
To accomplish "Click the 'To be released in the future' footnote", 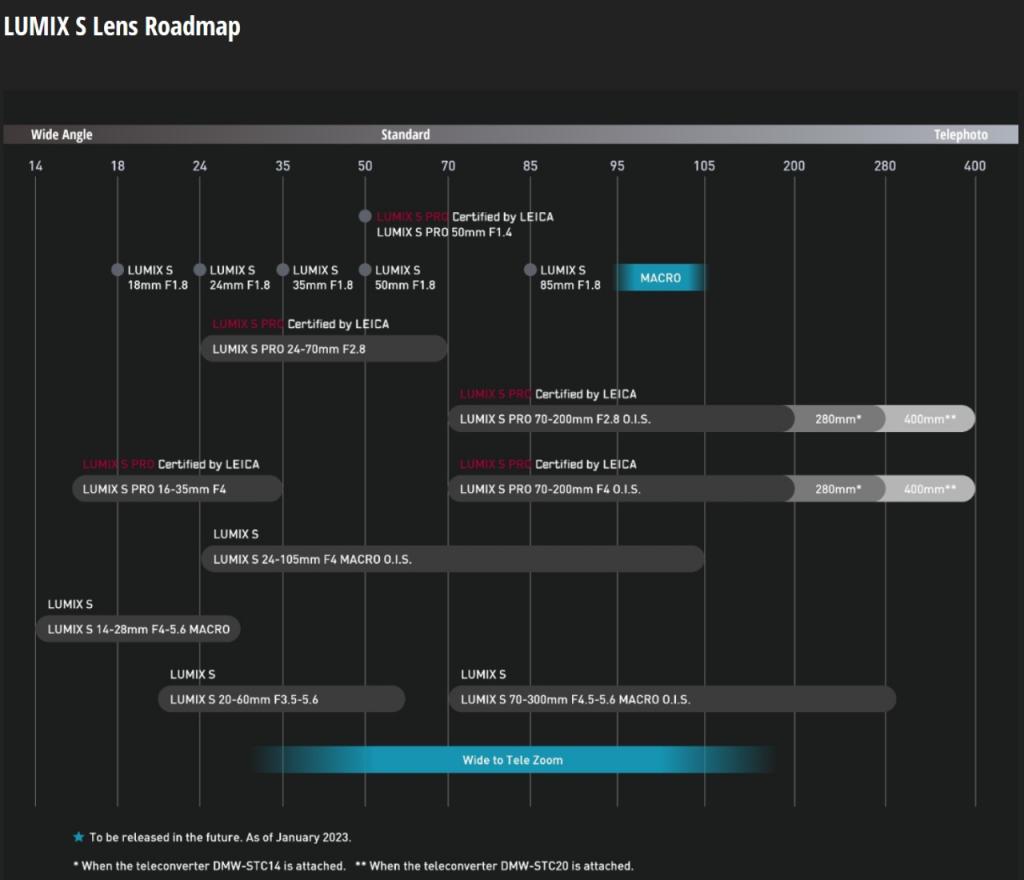I will click(x=220, y=837).
